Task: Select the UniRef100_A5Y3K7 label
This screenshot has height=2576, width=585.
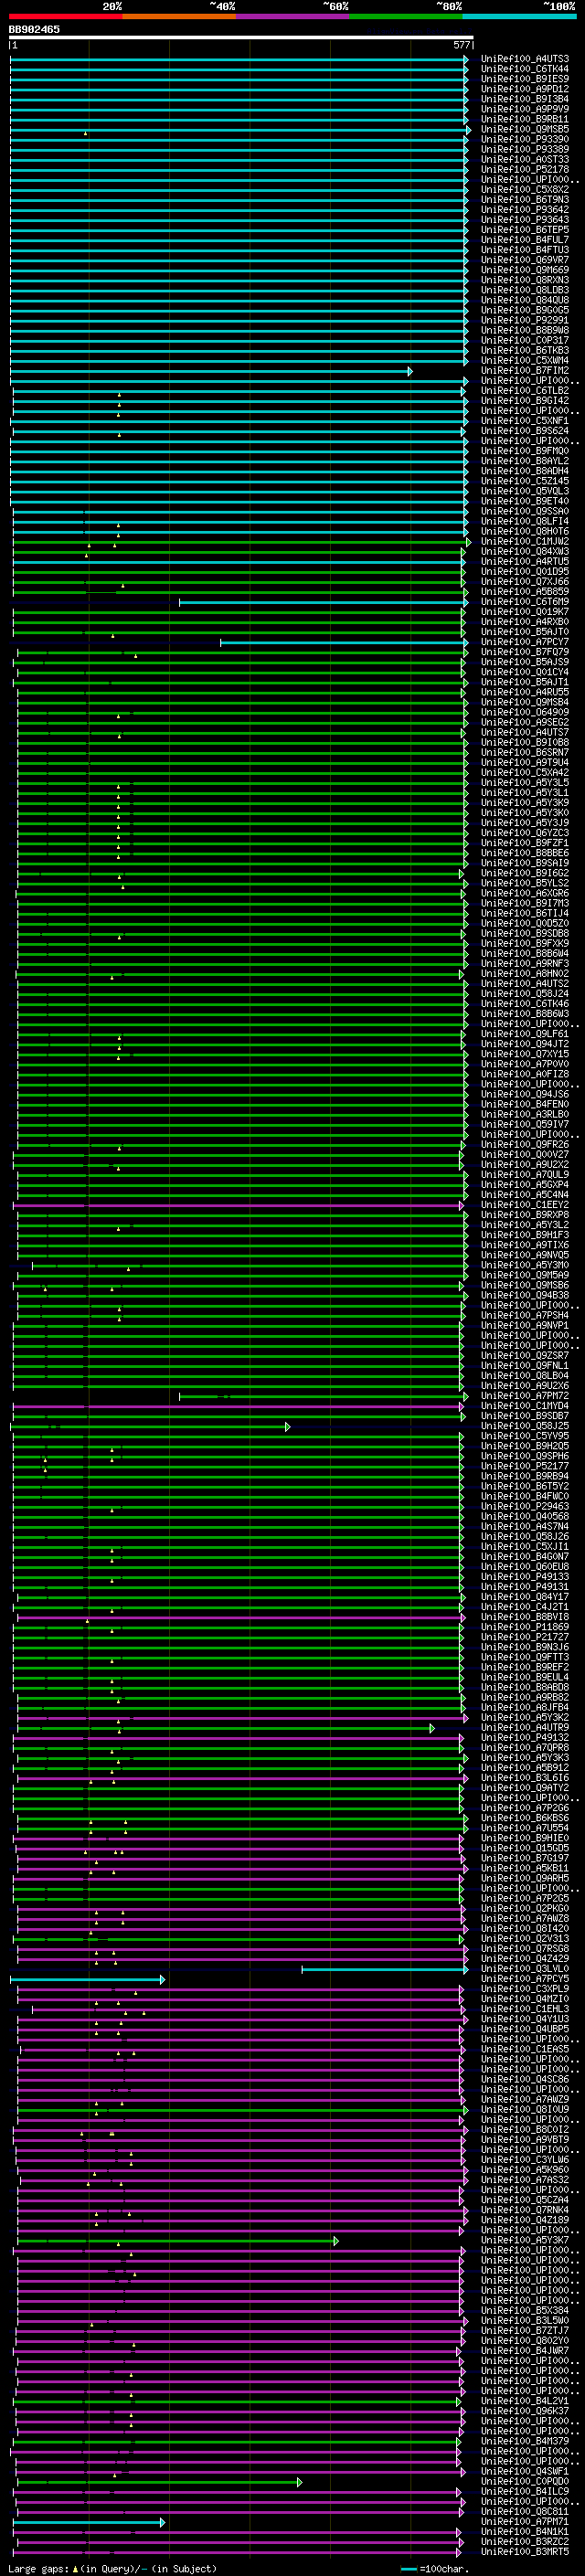Action: click(524, 2240)
